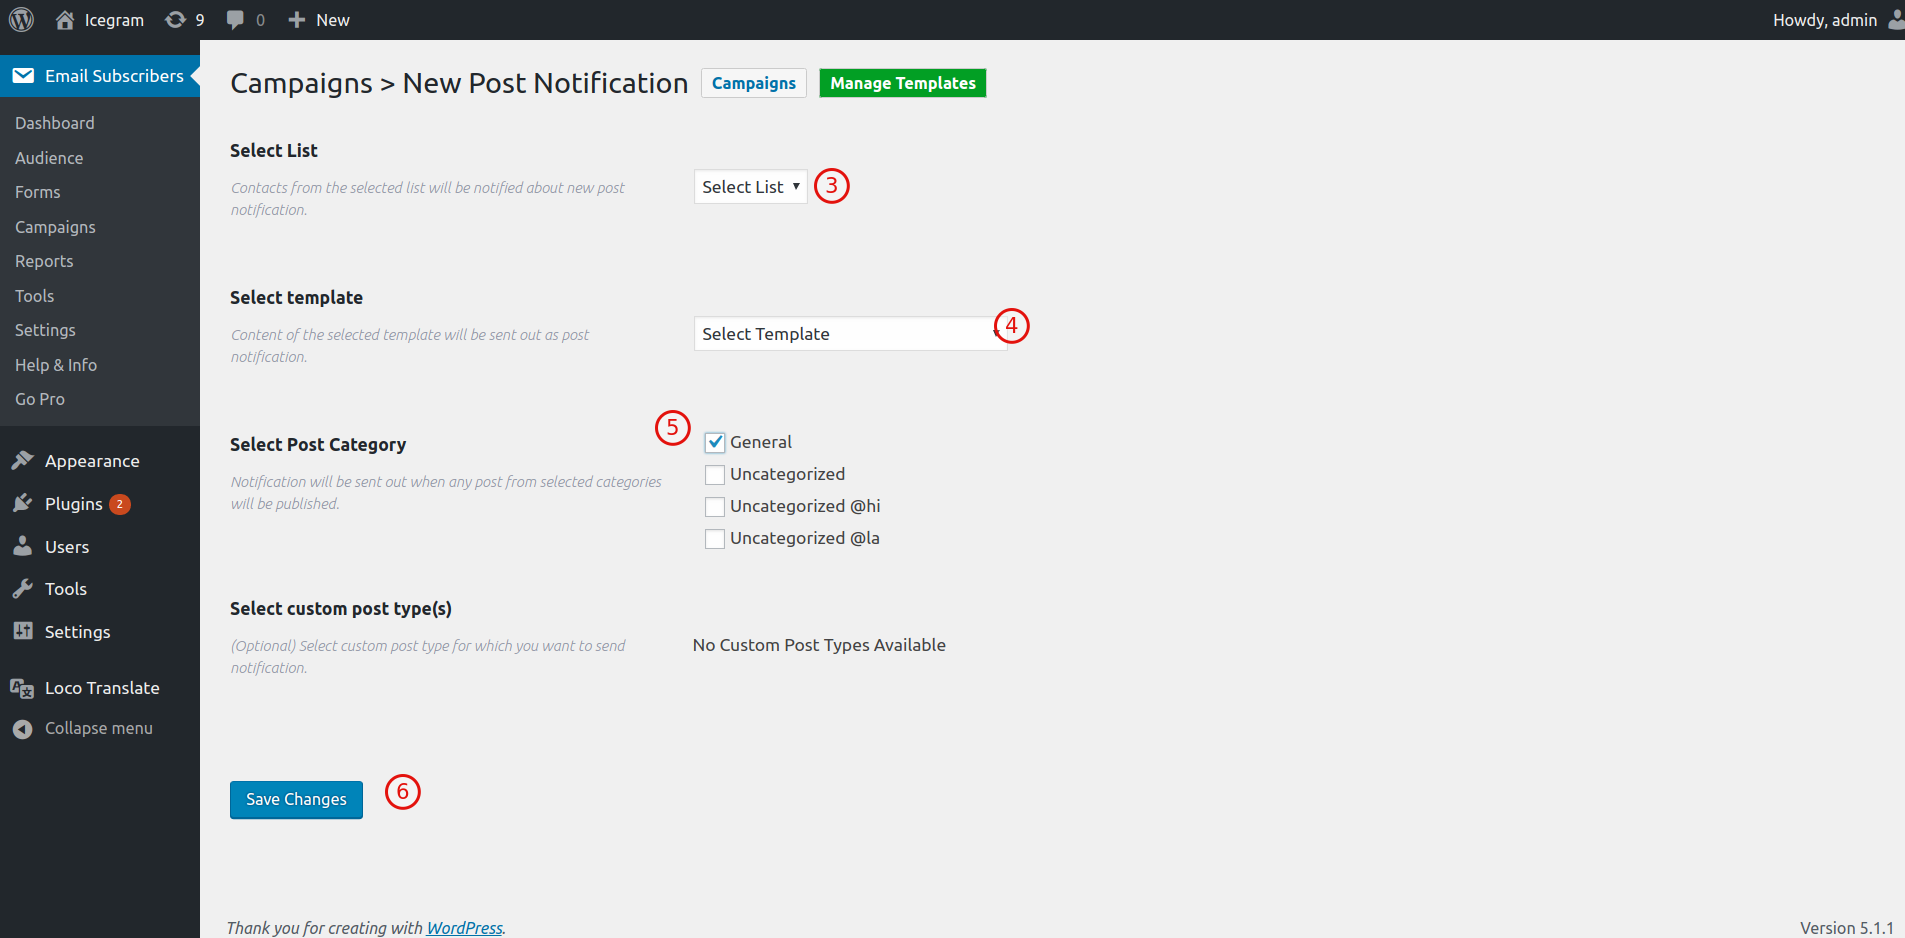Open the 9 pending updates icon
Viewport: 1905px width, 938px height.
(175, 20)
